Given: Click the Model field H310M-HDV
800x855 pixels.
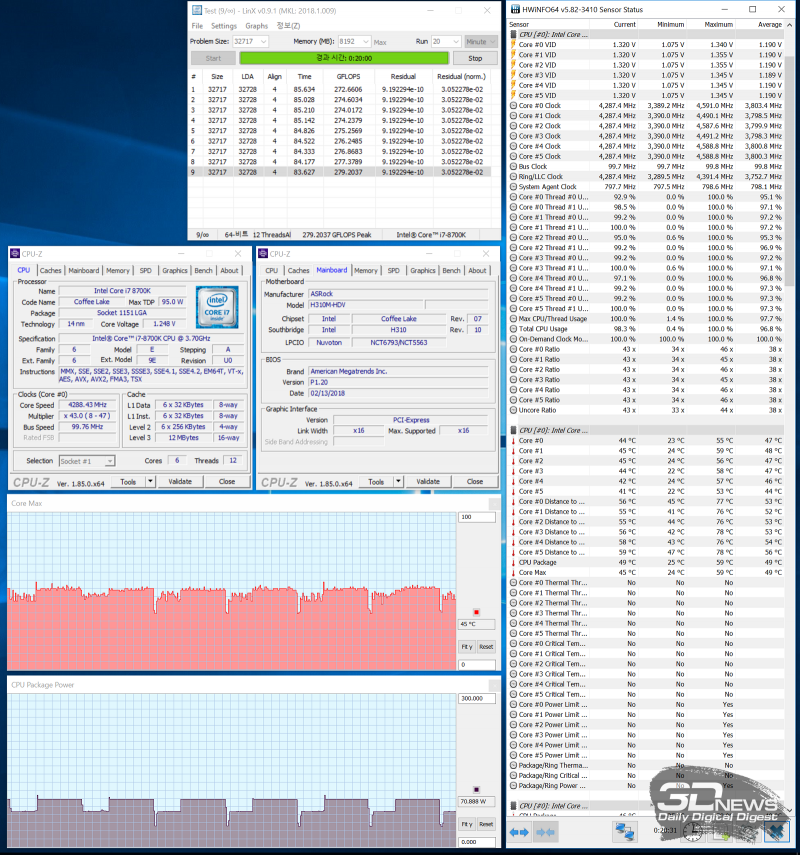Looking at the screenshot, I should pos(365,305).
